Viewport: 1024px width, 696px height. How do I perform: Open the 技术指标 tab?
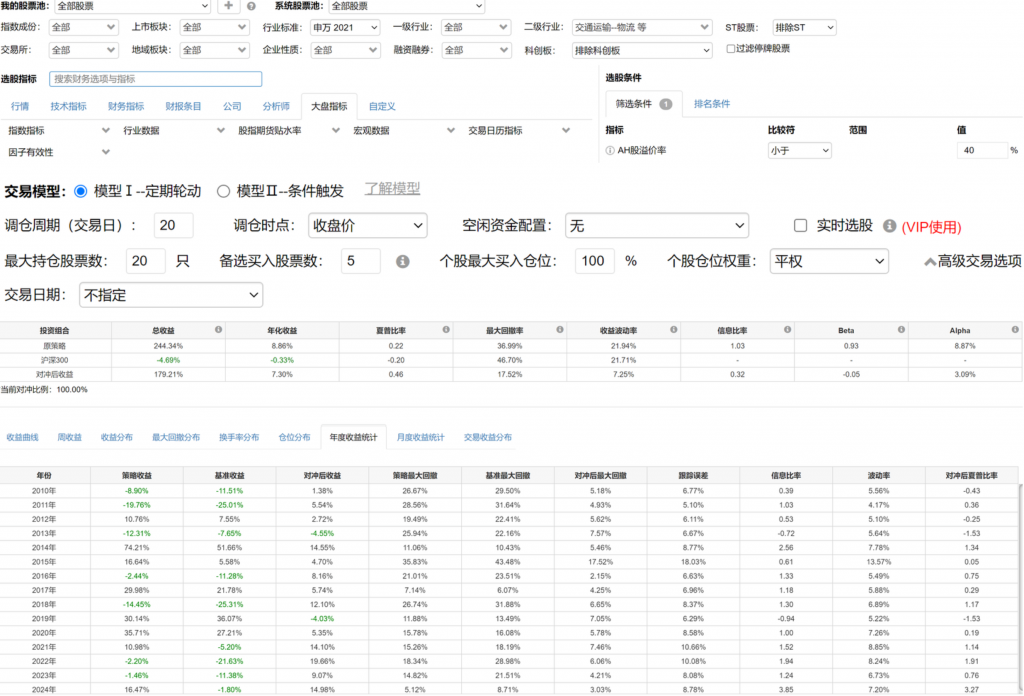[68, 106]
